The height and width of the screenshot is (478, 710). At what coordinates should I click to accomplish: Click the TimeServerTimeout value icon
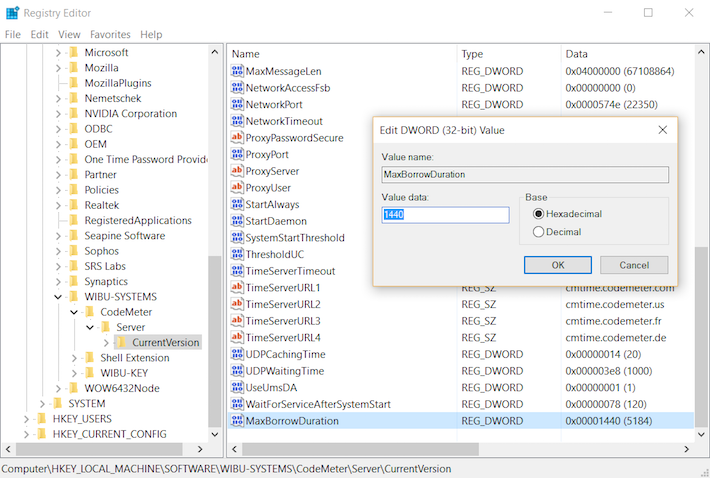[x=237, y=271]
